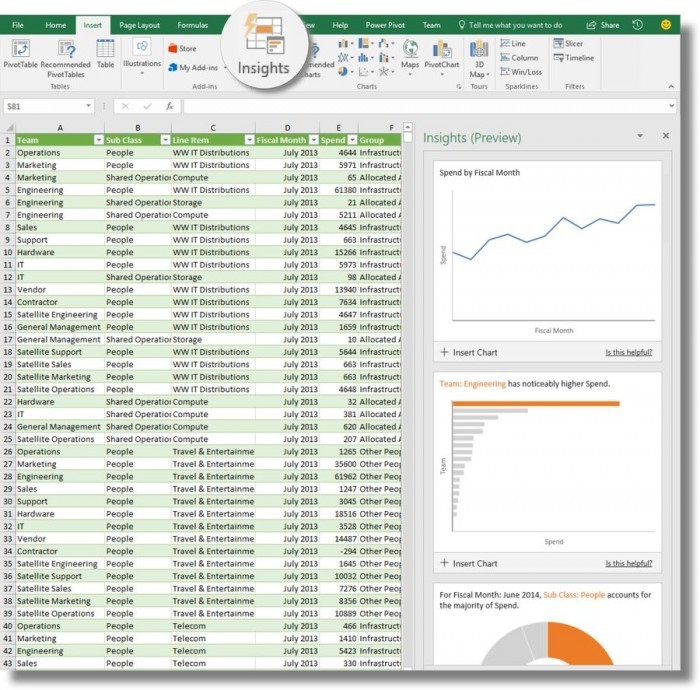Open the Formulas ribbon tab
This screenshot has height=690, width=700.
tap(193, 25)
